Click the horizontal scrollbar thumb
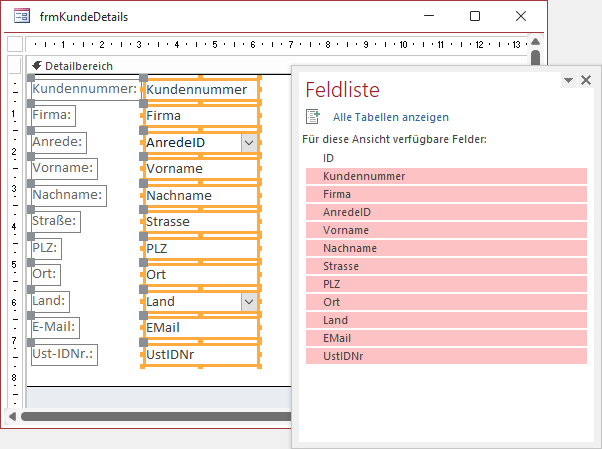Viewport: 602px width, 449px height. [156, 416]
